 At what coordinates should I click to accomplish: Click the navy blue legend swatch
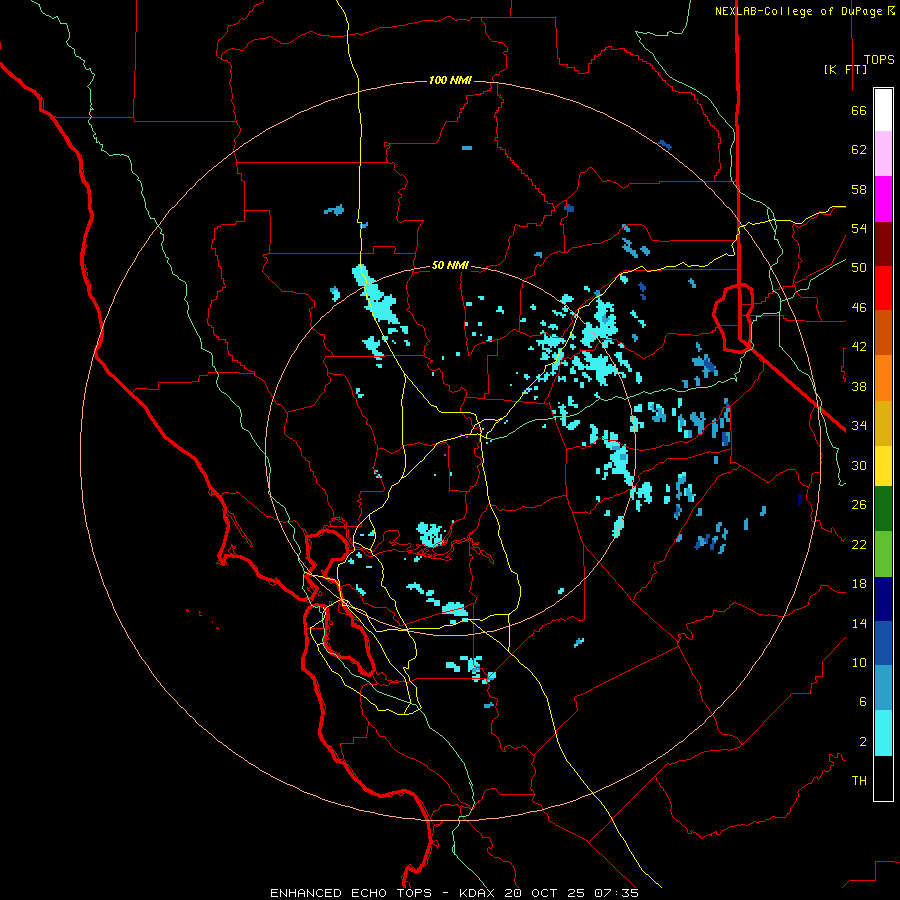pos(883,599)
